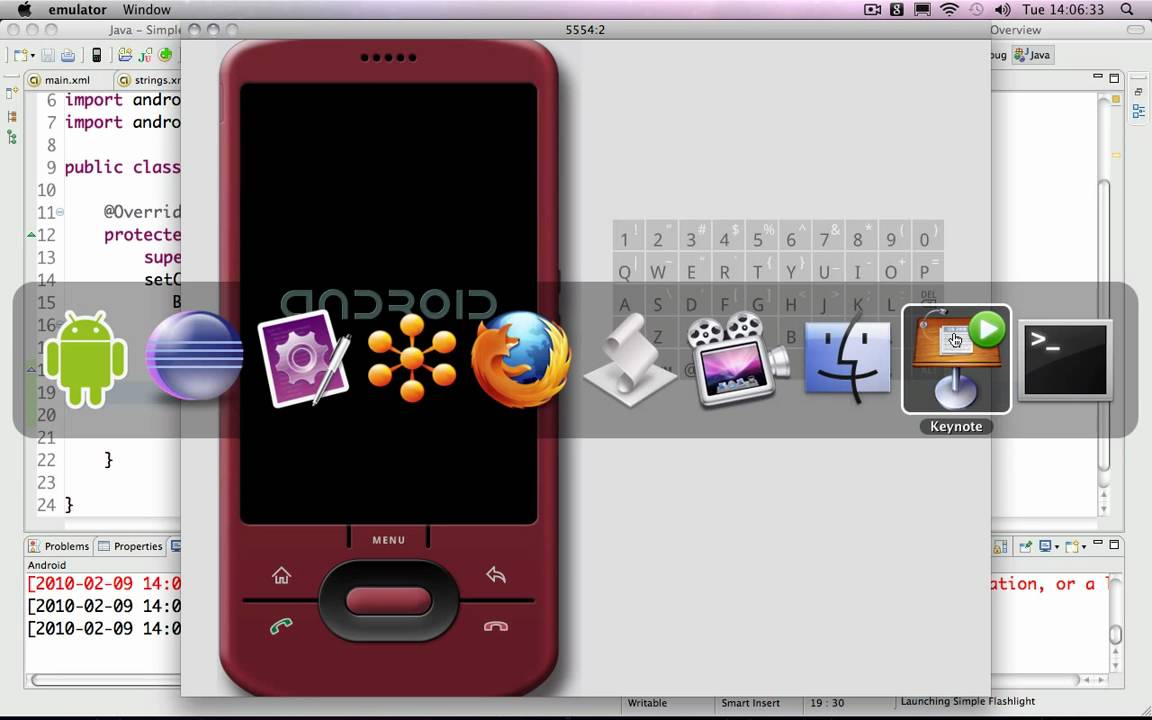Open the Open Console dropdown arrow
1152x720 pixels.
1084,547
